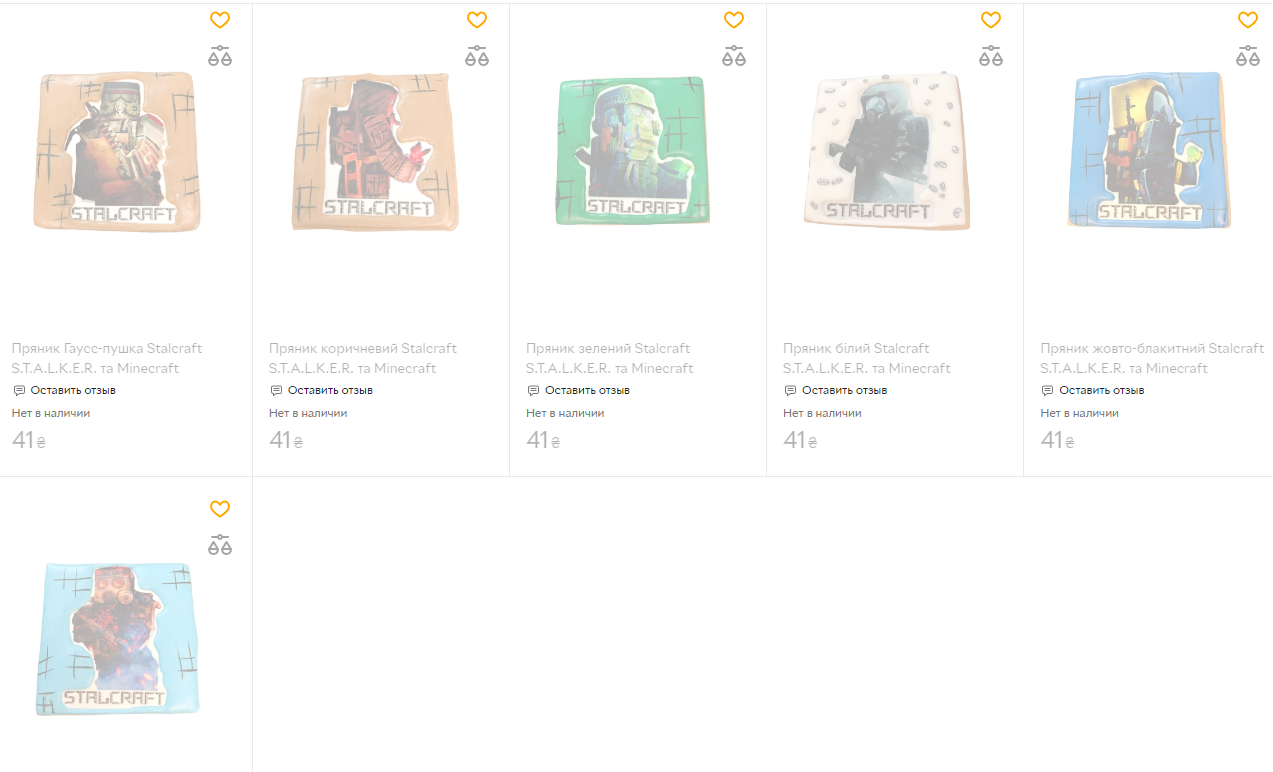The width and height of the screenshot is (1273, 772).
Task: Leave review for жовто-блакитний gingerbread
Action: pos(1092,390)
